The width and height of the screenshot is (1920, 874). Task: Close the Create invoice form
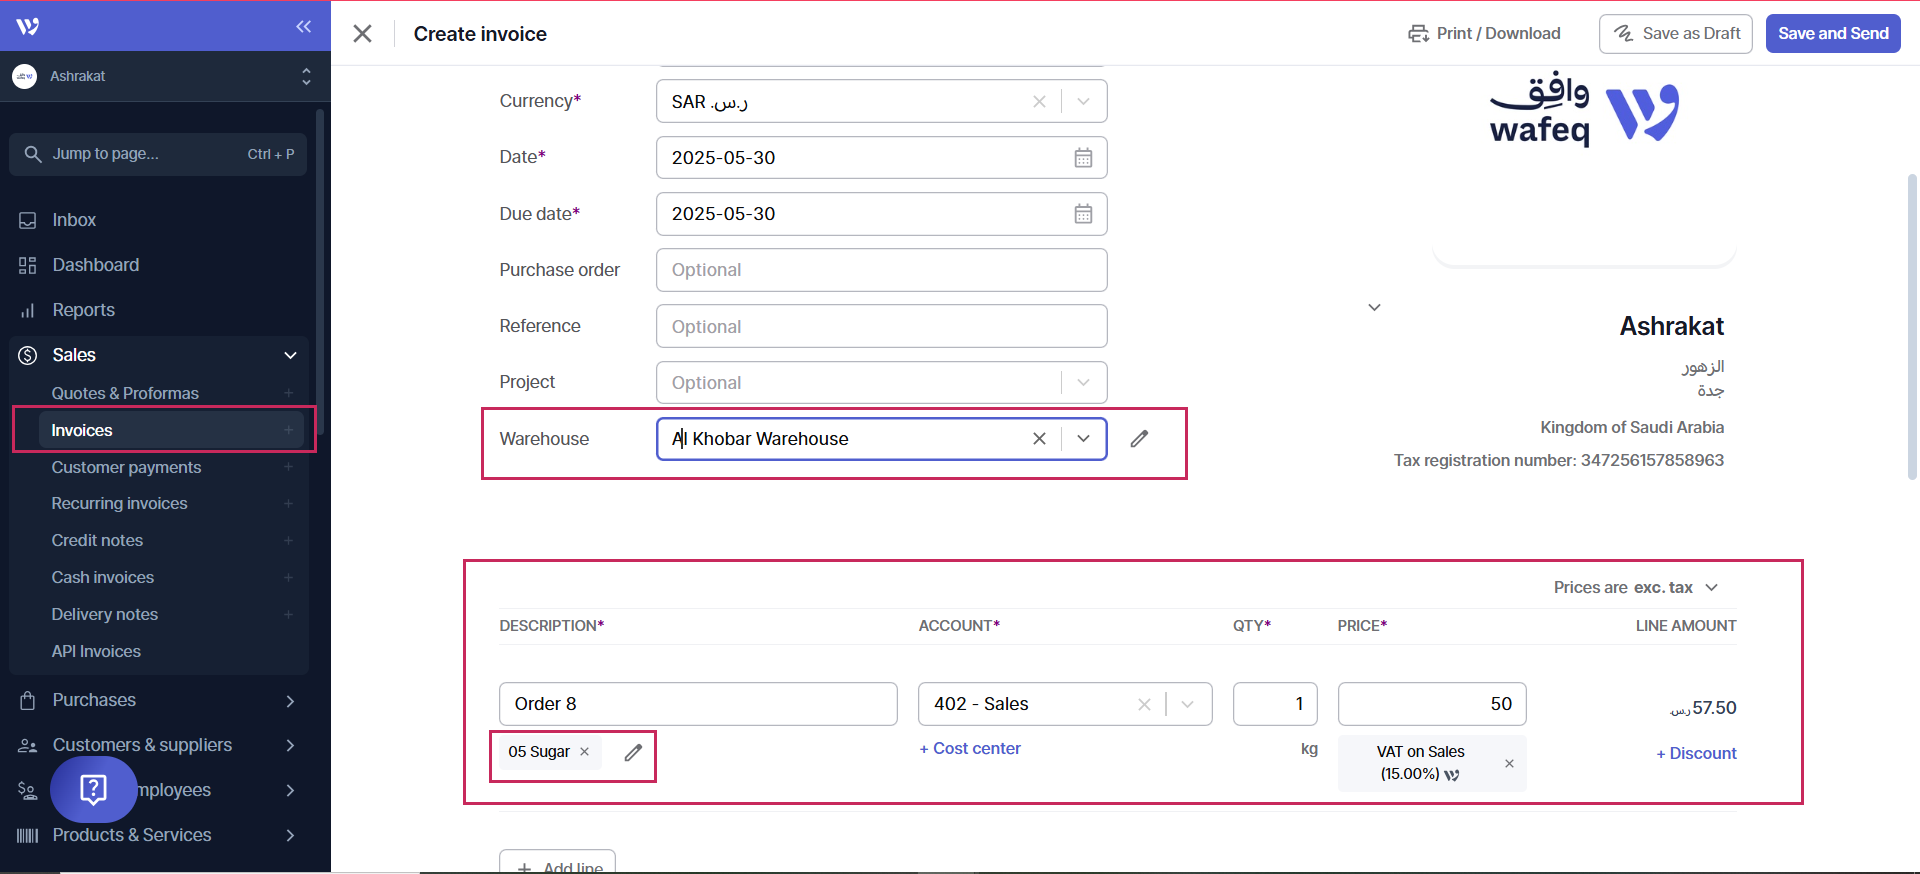coord(362,34)
